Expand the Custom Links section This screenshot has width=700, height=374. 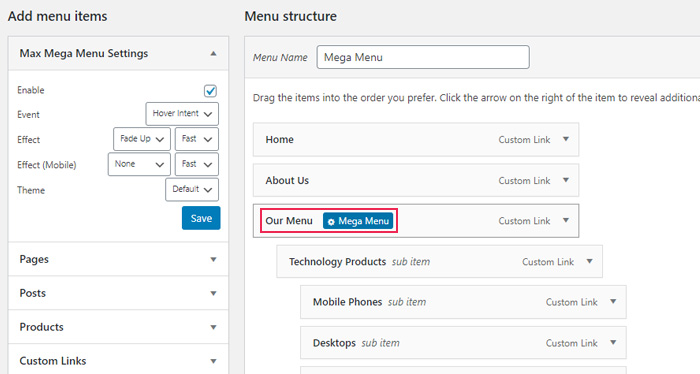click(x=118, y=361)
